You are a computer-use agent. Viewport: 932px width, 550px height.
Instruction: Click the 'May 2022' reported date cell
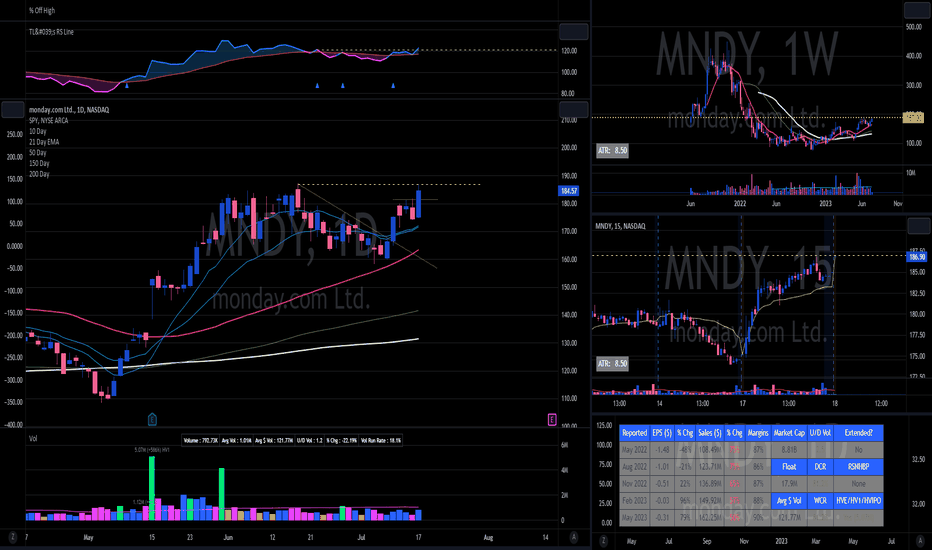point(634,450)
